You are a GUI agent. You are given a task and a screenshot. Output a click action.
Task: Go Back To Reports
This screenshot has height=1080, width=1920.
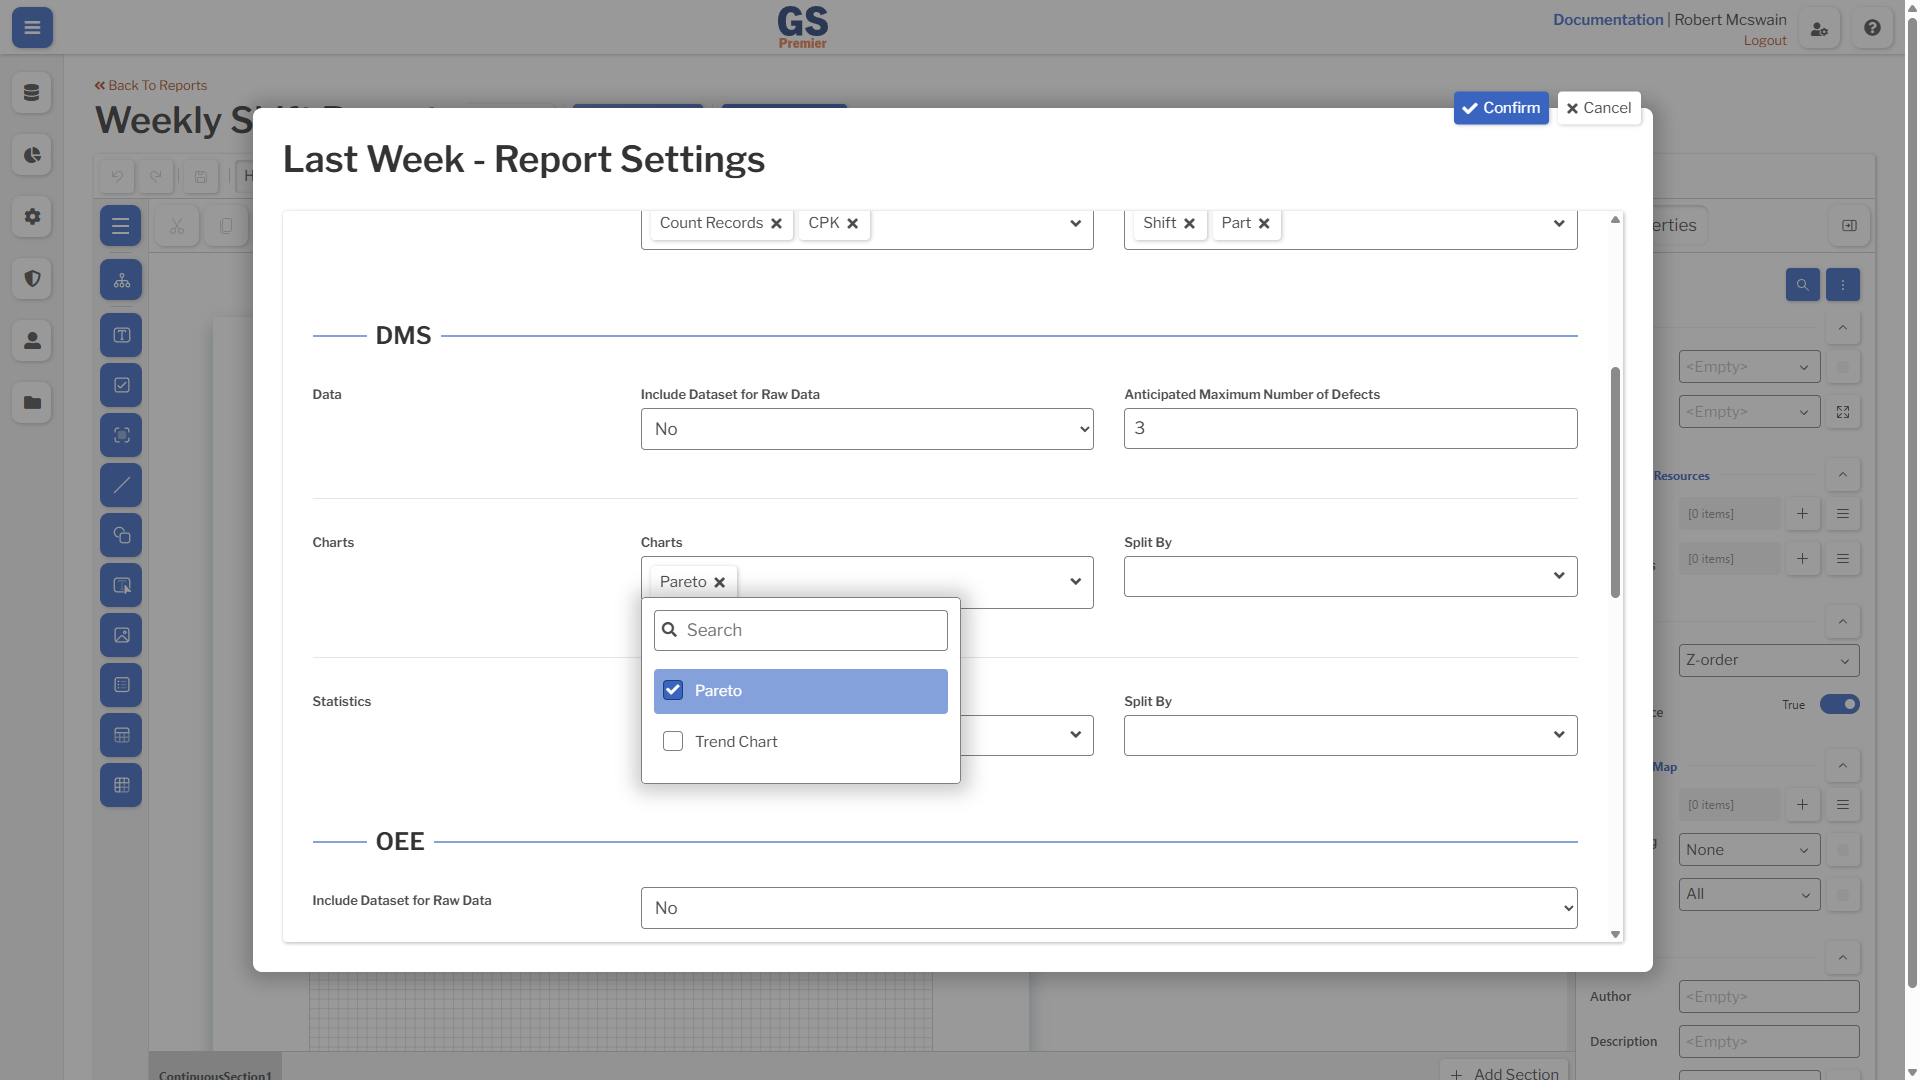pyautogui.click(x=151, y=86)
